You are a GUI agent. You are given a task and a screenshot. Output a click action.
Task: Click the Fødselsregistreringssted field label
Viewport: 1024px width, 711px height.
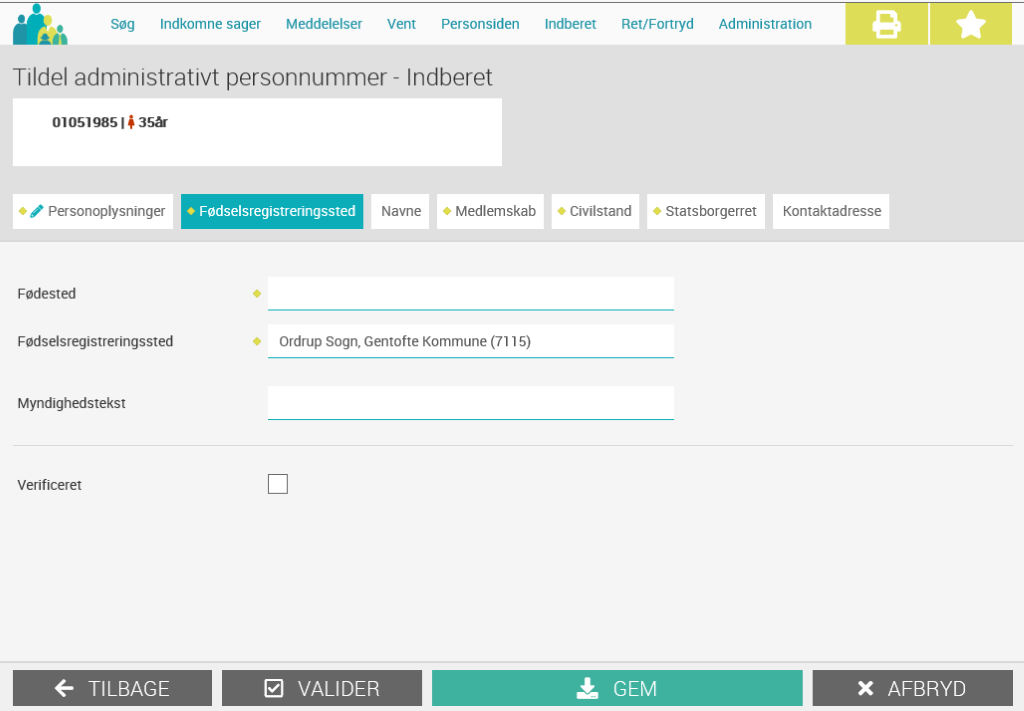[95, 341]
